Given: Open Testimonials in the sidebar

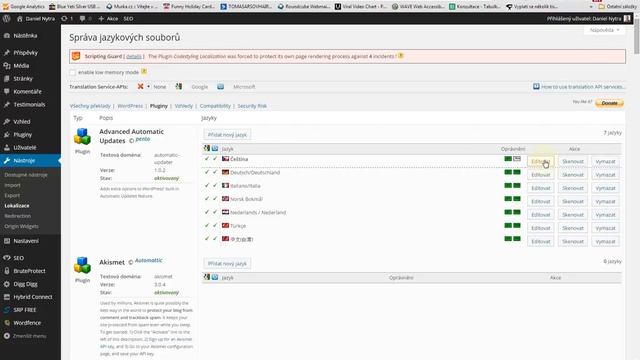Looking at the screenshot, I should 29,104.
